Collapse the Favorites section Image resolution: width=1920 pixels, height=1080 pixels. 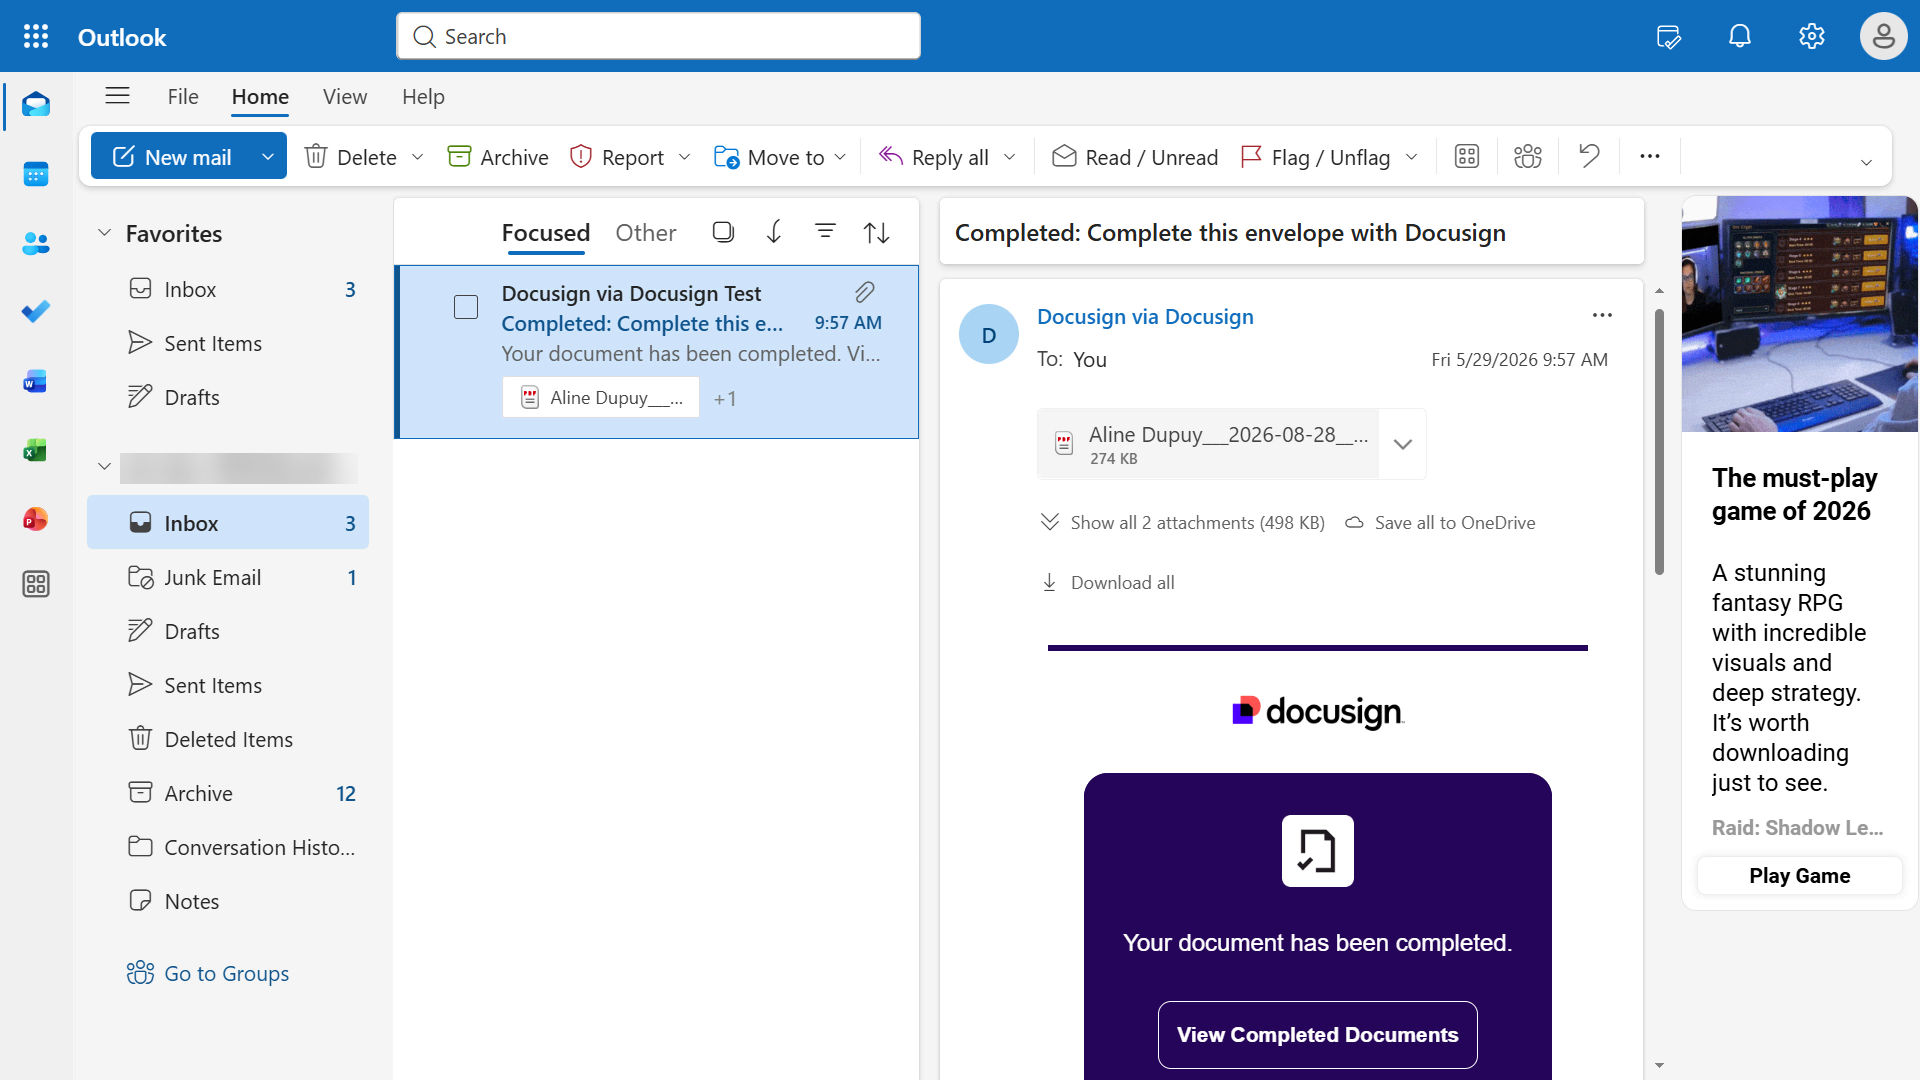click(104, 233)
